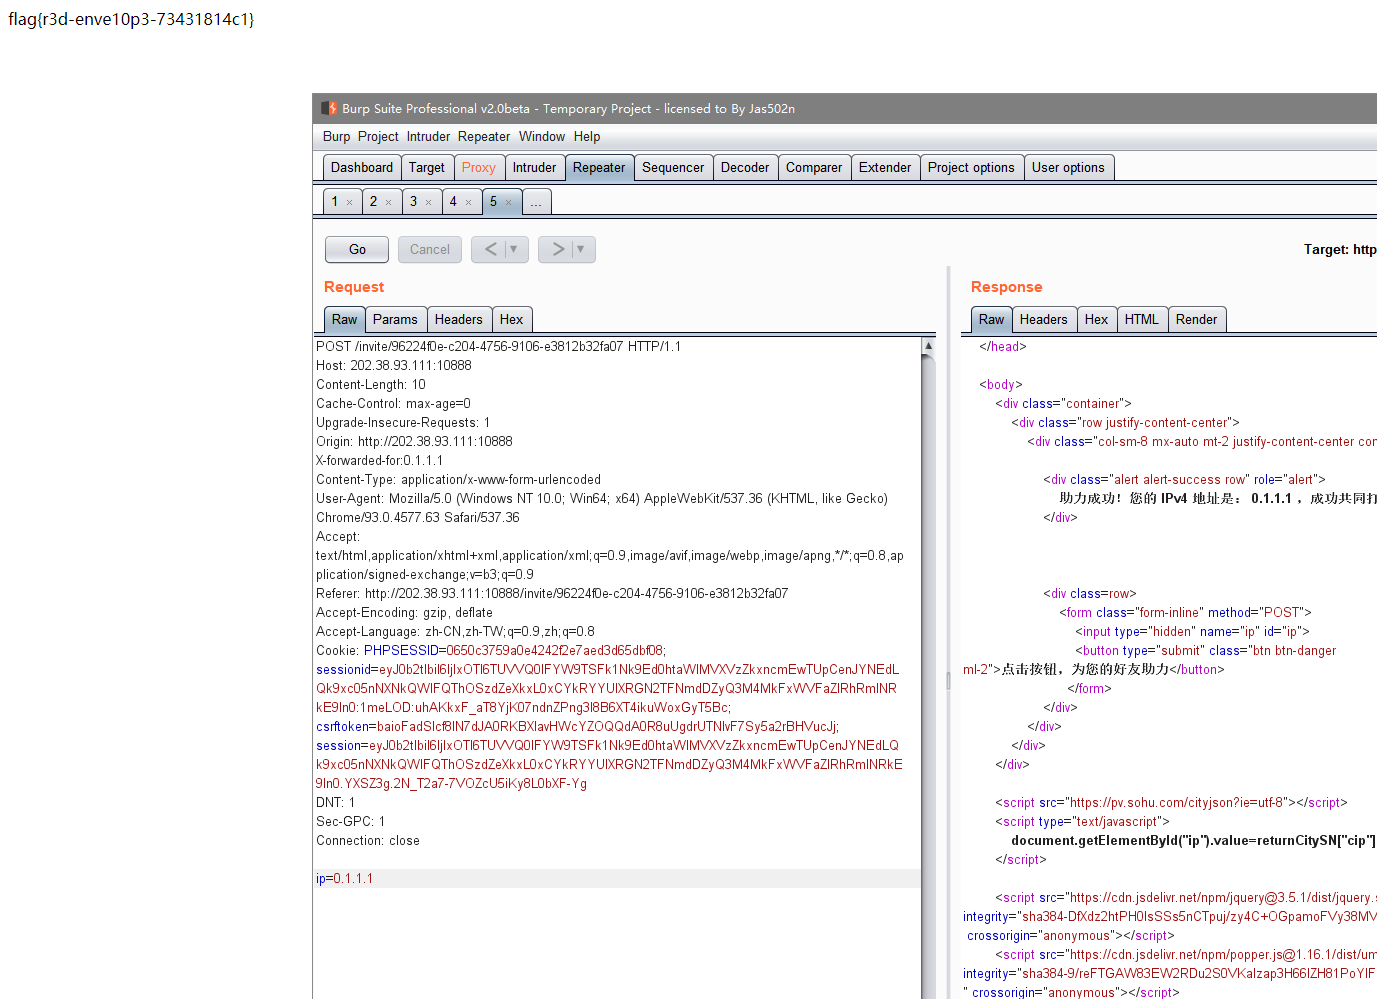Switch to the Dashboard tab
Screen dimensions: 1377x999
pos(362,167)
